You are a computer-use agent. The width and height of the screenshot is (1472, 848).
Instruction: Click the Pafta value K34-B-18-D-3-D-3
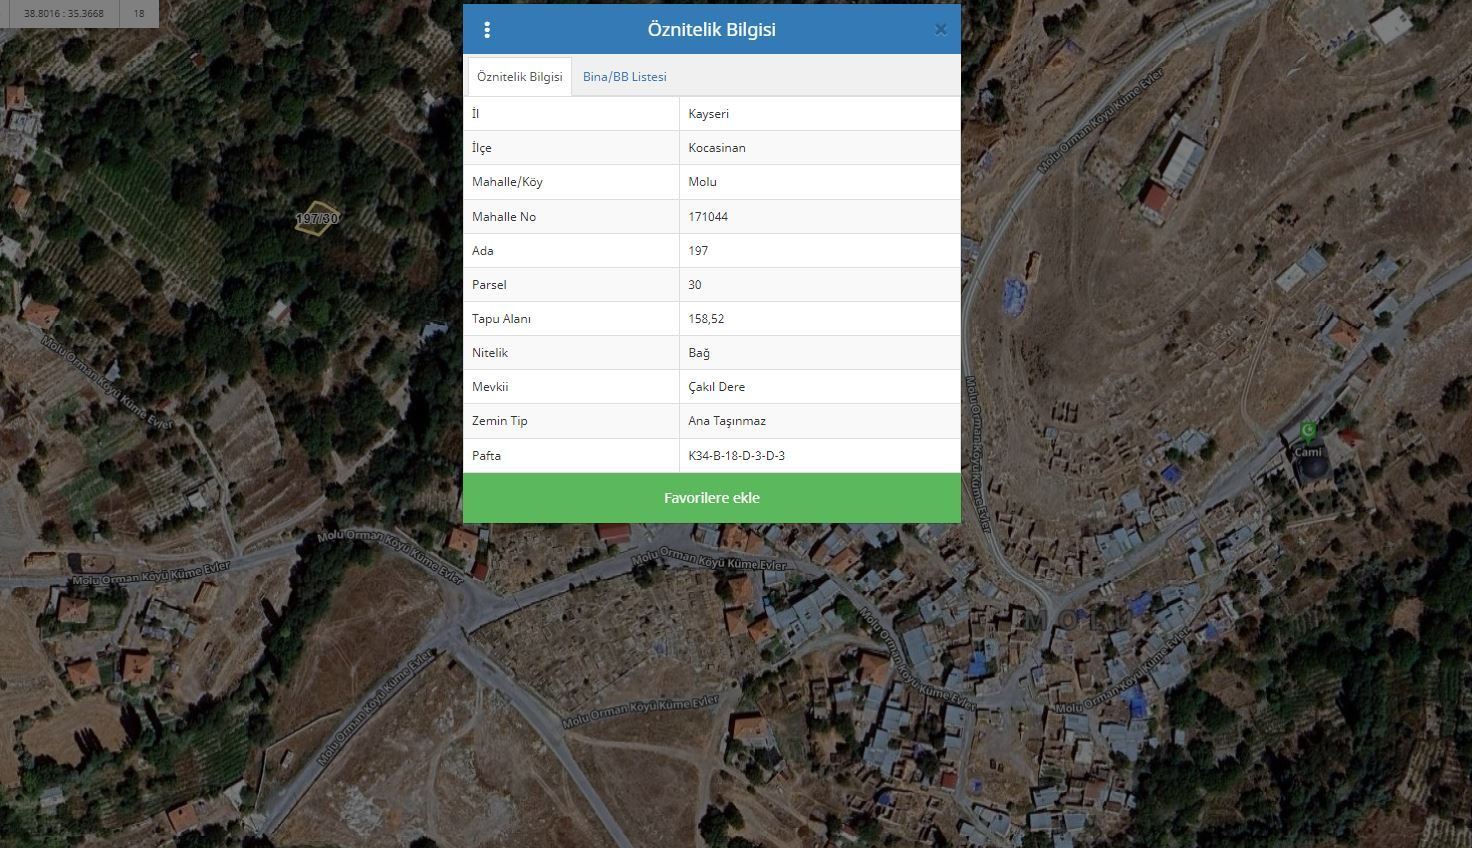click(736, 456)
